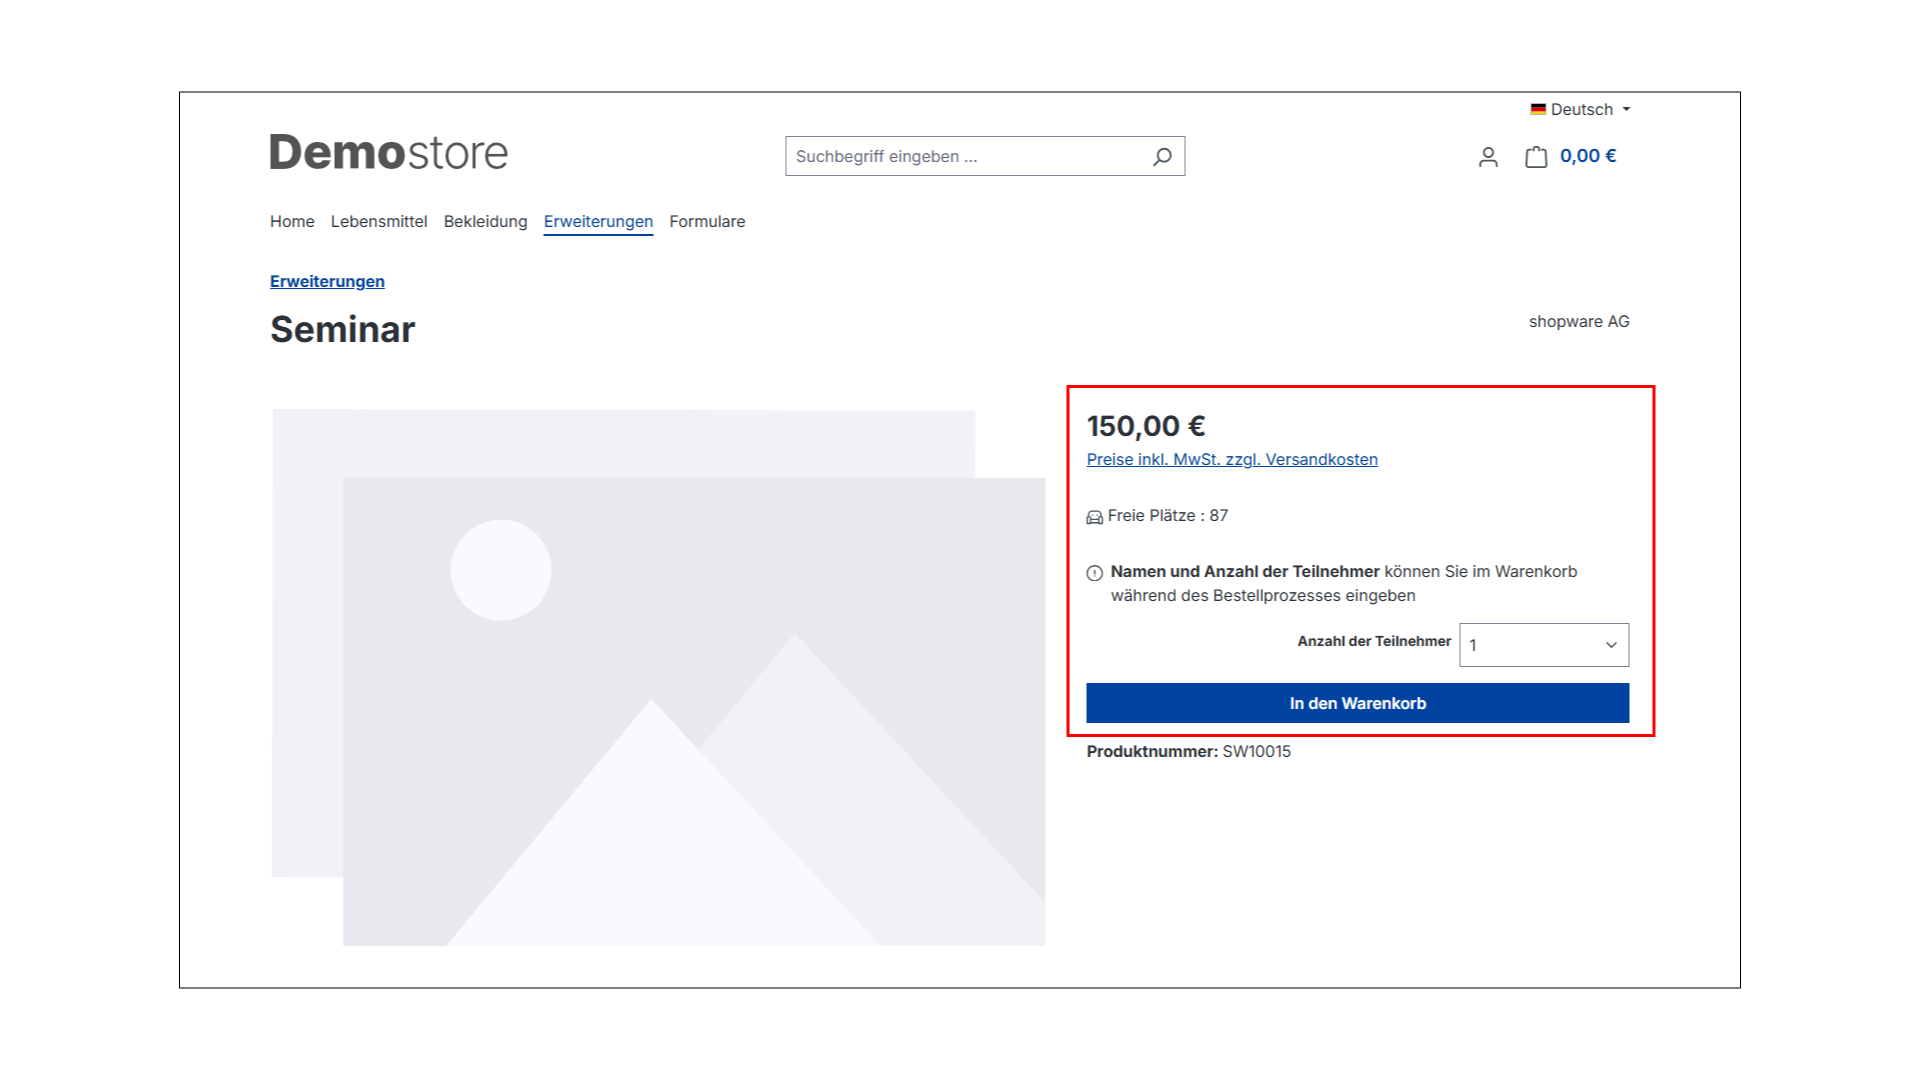
Task: Open the user account icon
Action: point(1488,157)
